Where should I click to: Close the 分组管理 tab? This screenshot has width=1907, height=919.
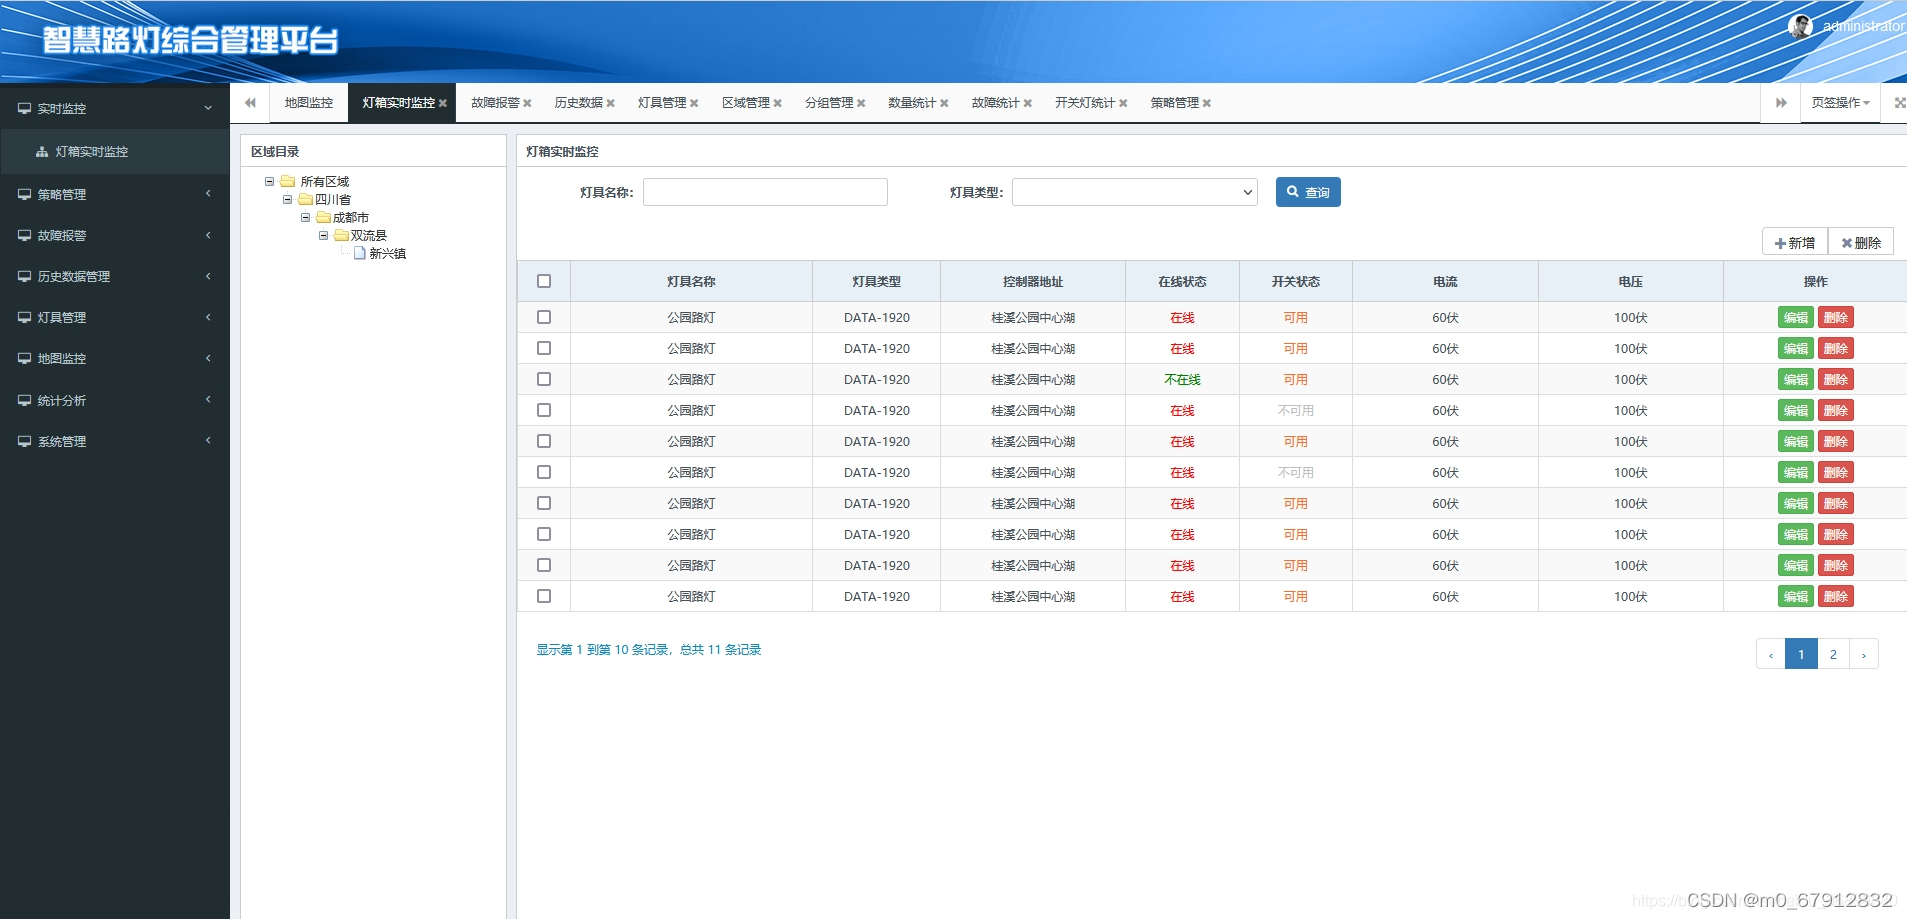(x=861, y=103)
